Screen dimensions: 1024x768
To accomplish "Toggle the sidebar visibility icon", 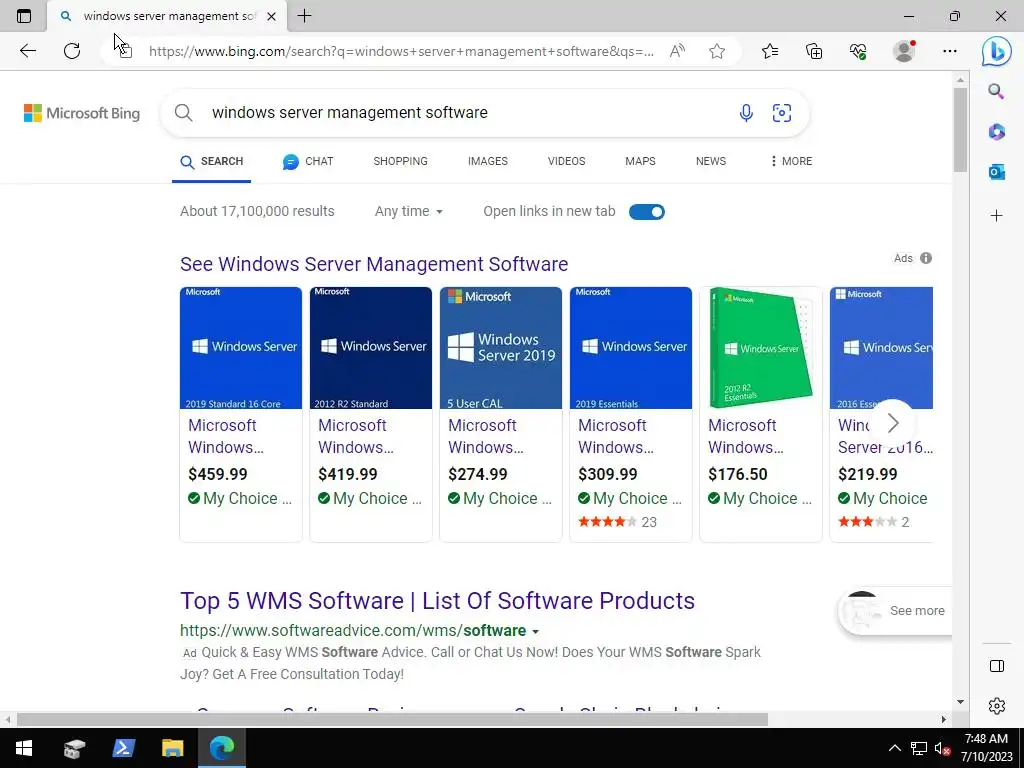I will click(x=997, y=666).
